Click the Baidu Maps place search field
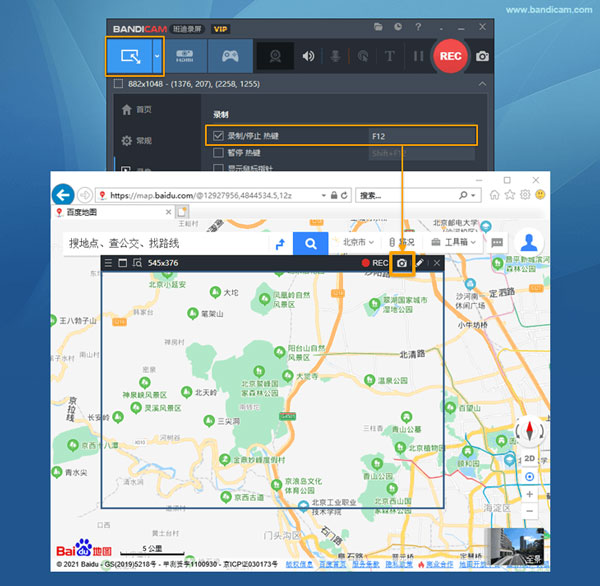The image size is (600, 586). (166, 243)
